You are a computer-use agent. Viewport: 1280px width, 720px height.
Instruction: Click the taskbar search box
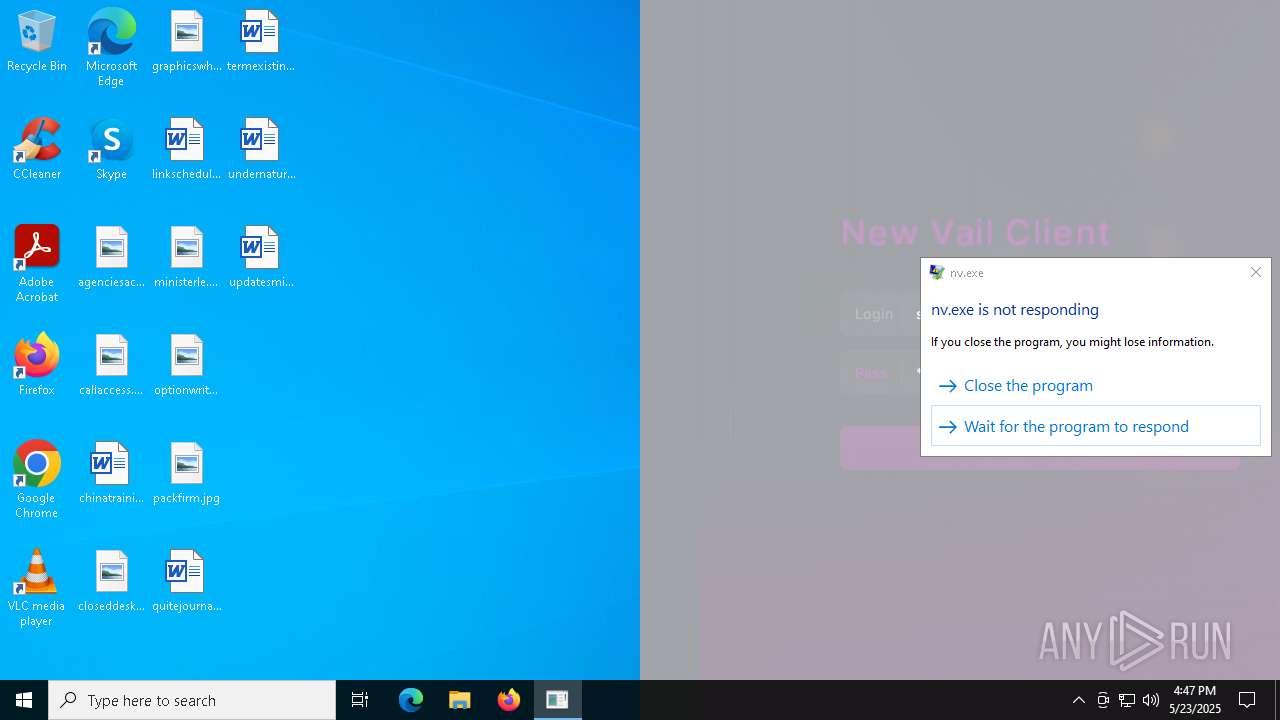pyautogui.click(x=192, y=700)
